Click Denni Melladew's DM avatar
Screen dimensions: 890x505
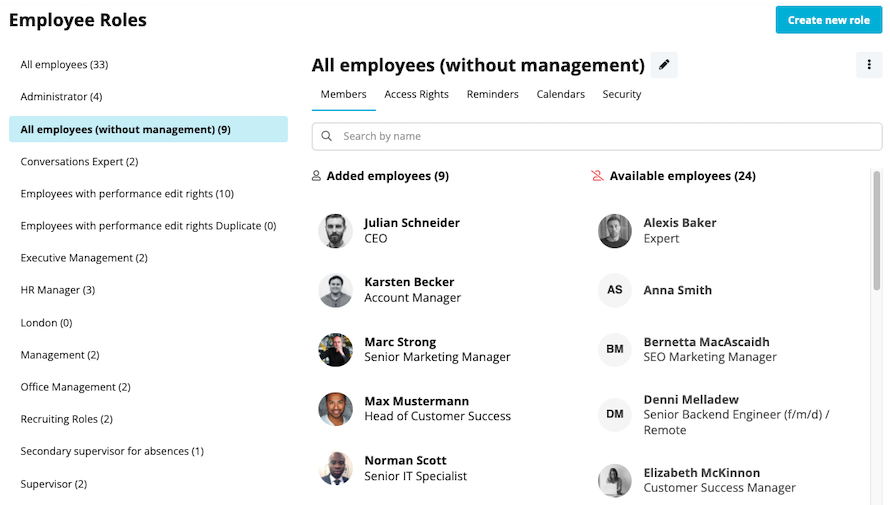tap(615, 414)
